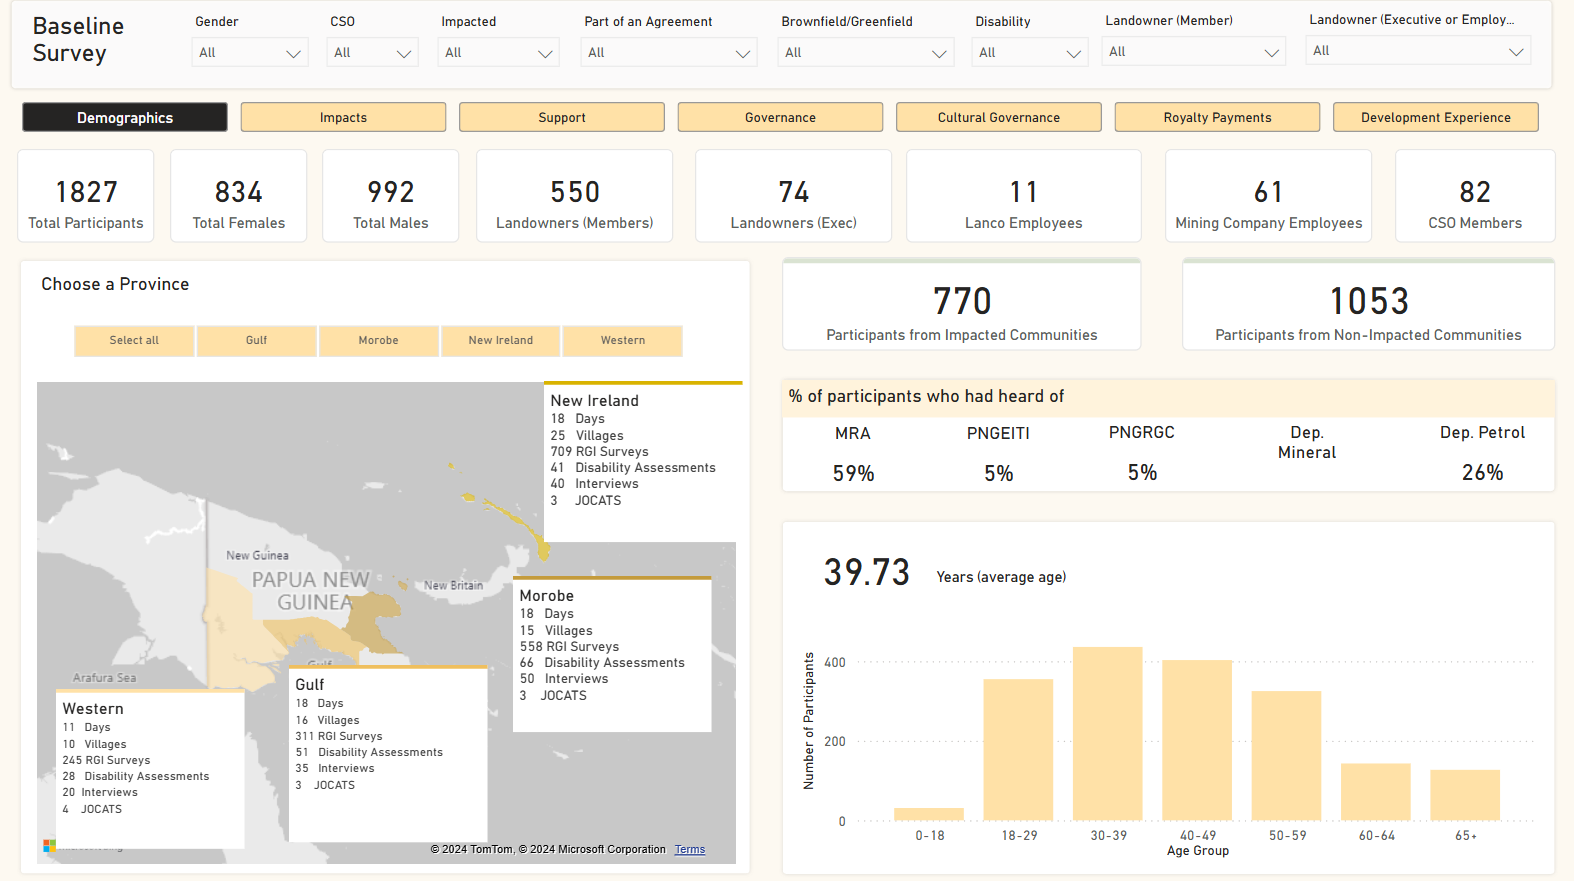This screenshot has width=1574, height=881.
Task: Open the Gender filter dropdown
Action: click(x=250, y=53)
